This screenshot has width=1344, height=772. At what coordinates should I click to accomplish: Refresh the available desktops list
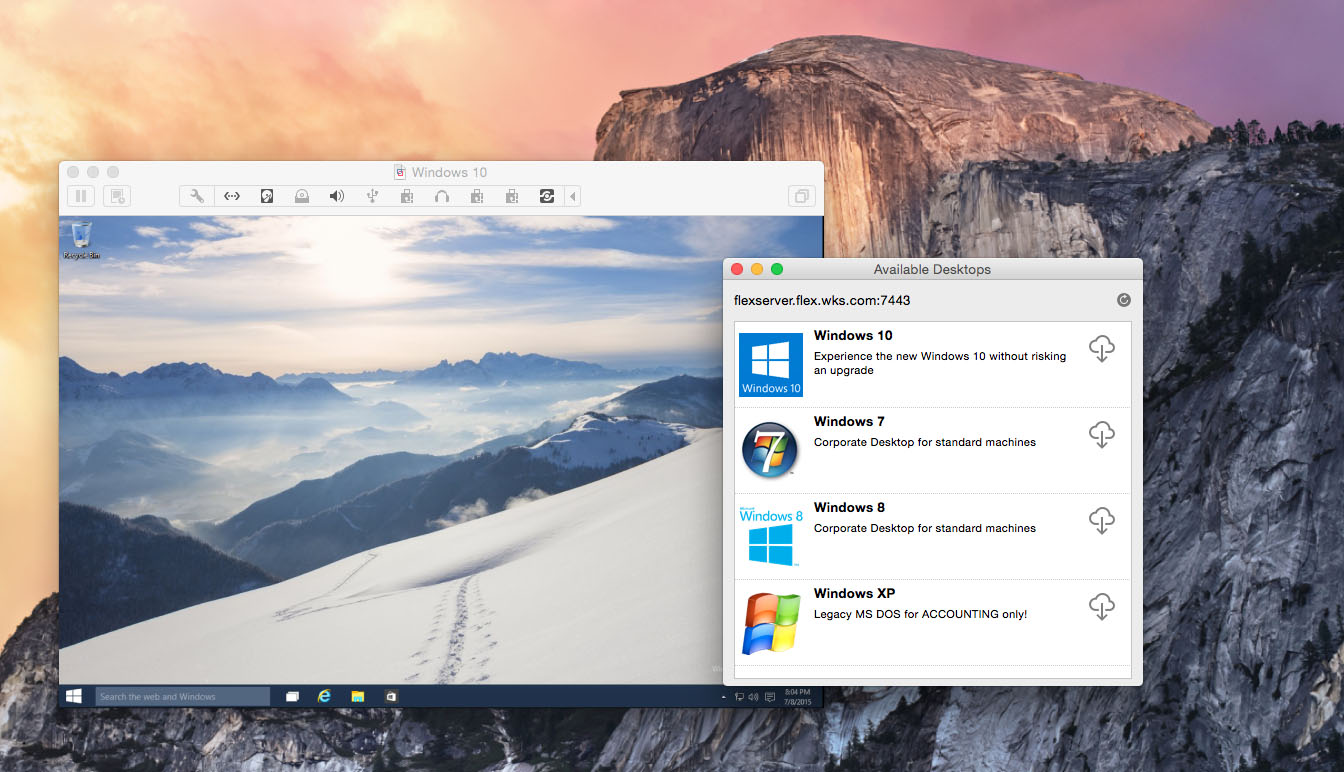click(x=1123, y=300)
